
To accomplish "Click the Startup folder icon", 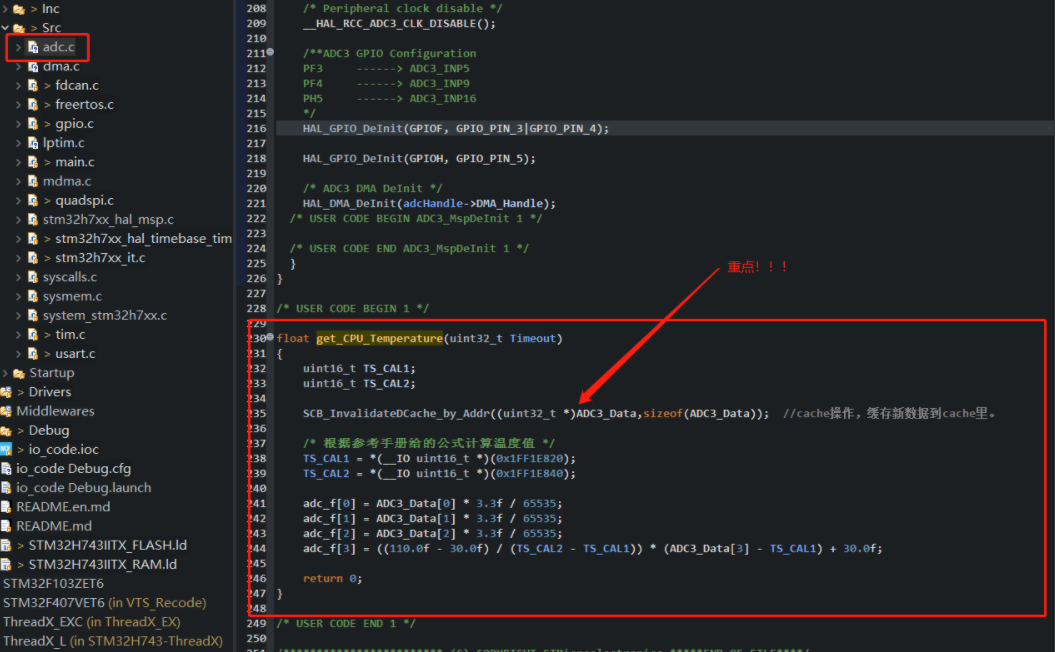I will pos(20,372).
